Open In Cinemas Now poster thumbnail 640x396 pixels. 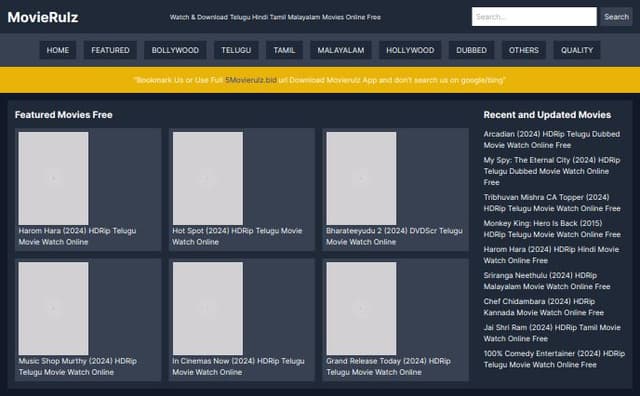tap(208, 308)
